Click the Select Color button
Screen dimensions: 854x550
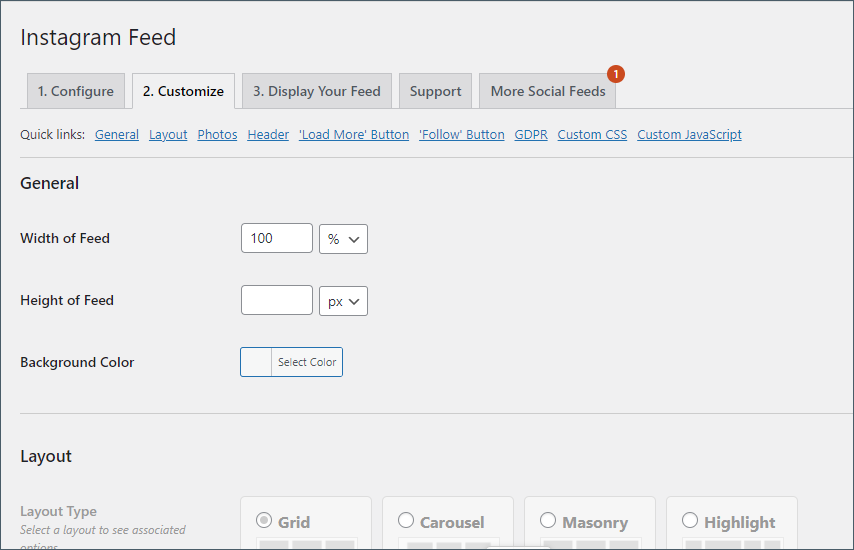point(307,362)
